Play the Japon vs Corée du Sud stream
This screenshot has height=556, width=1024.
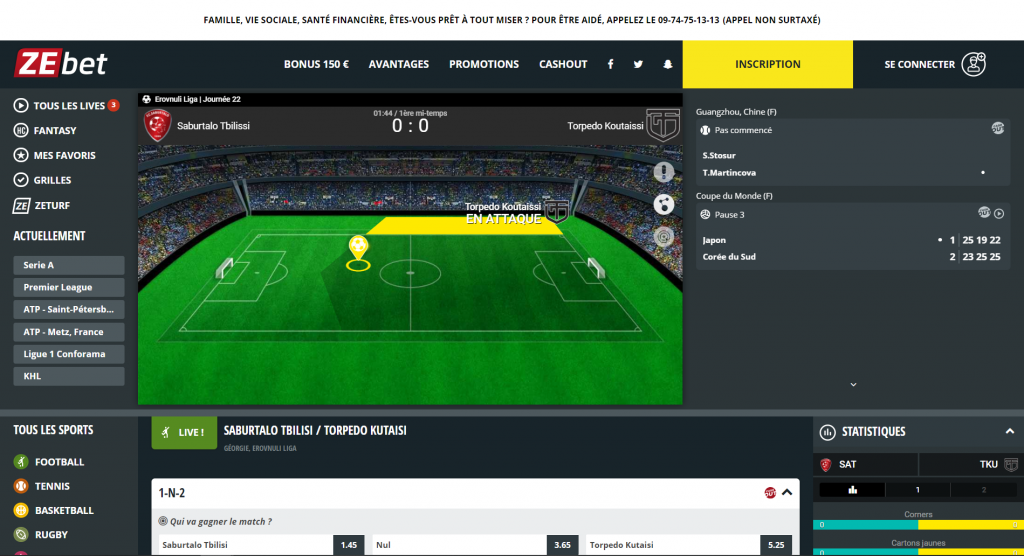pos(999,214)
